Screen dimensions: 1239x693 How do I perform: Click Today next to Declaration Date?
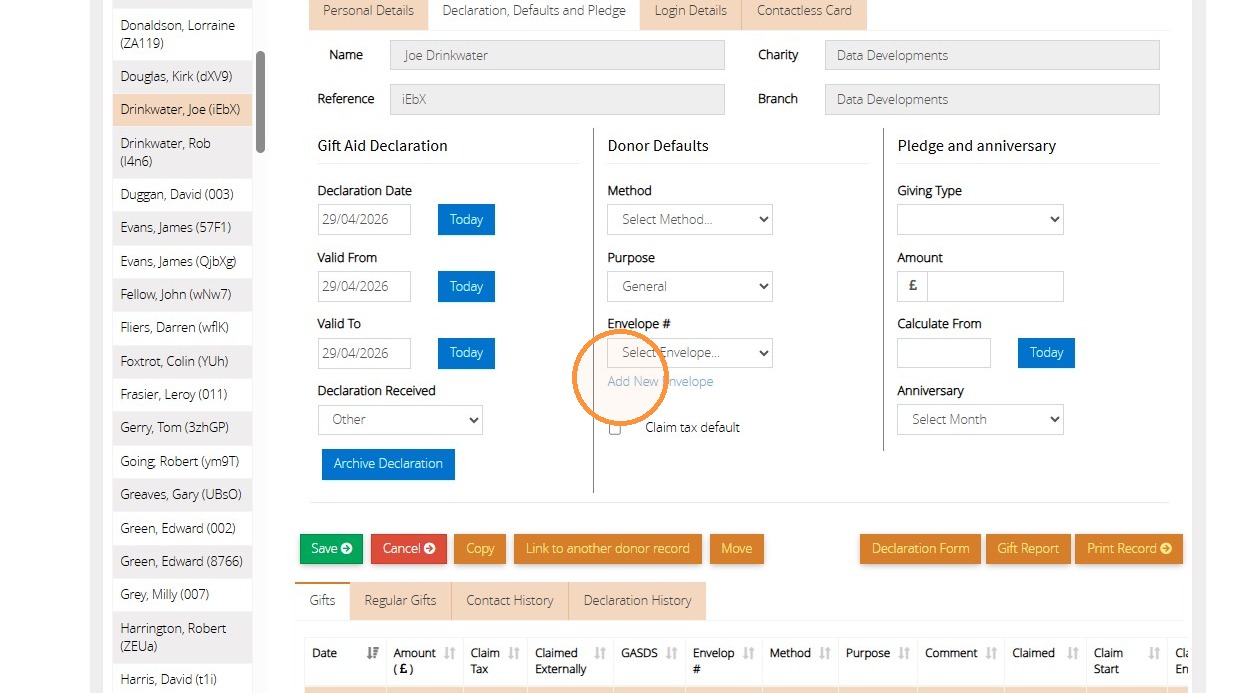[466, 219]
